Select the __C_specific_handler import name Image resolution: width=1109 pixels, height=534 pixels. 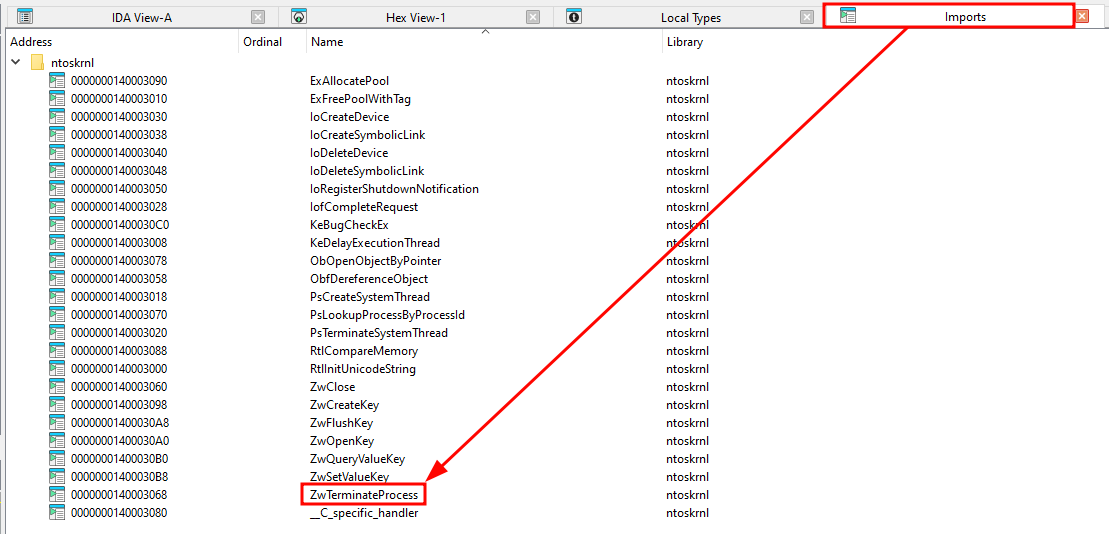(364, 513)
